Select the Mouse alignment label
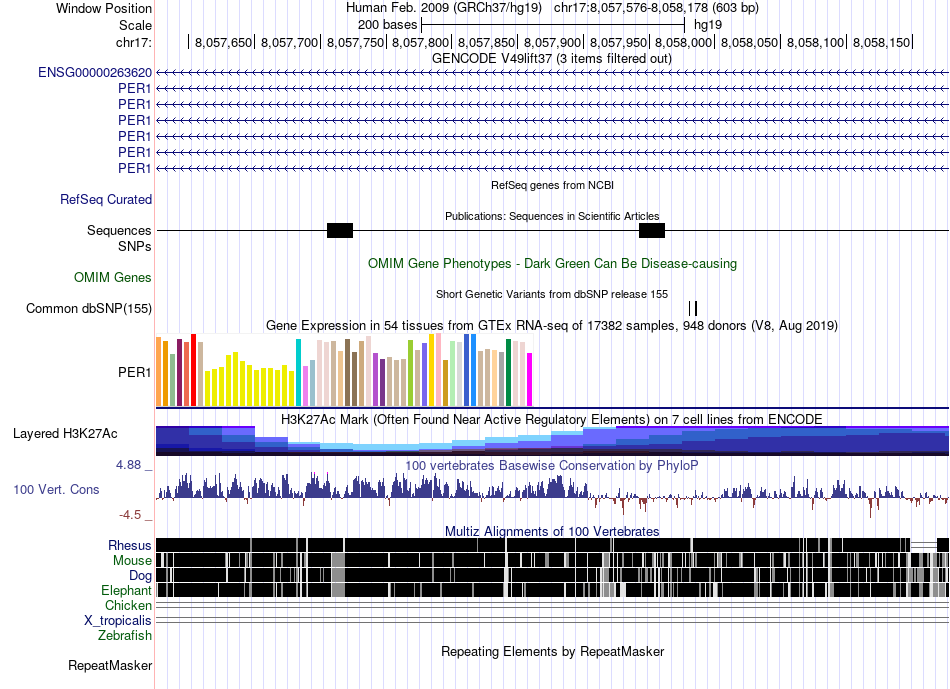This screenshot has width=950, height=689. coord(132,561)
